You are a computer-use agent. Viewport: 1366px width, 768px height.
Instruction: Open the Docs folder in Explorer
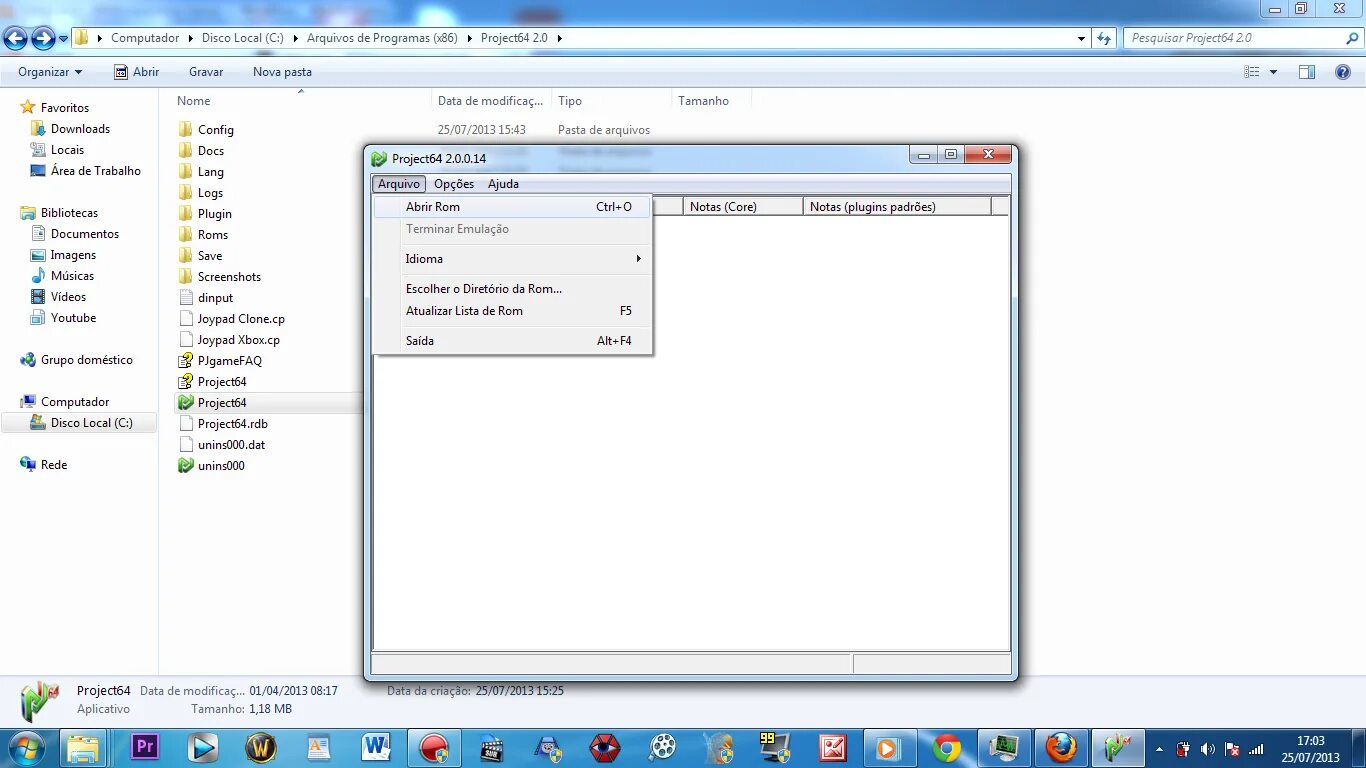(201, 151)
